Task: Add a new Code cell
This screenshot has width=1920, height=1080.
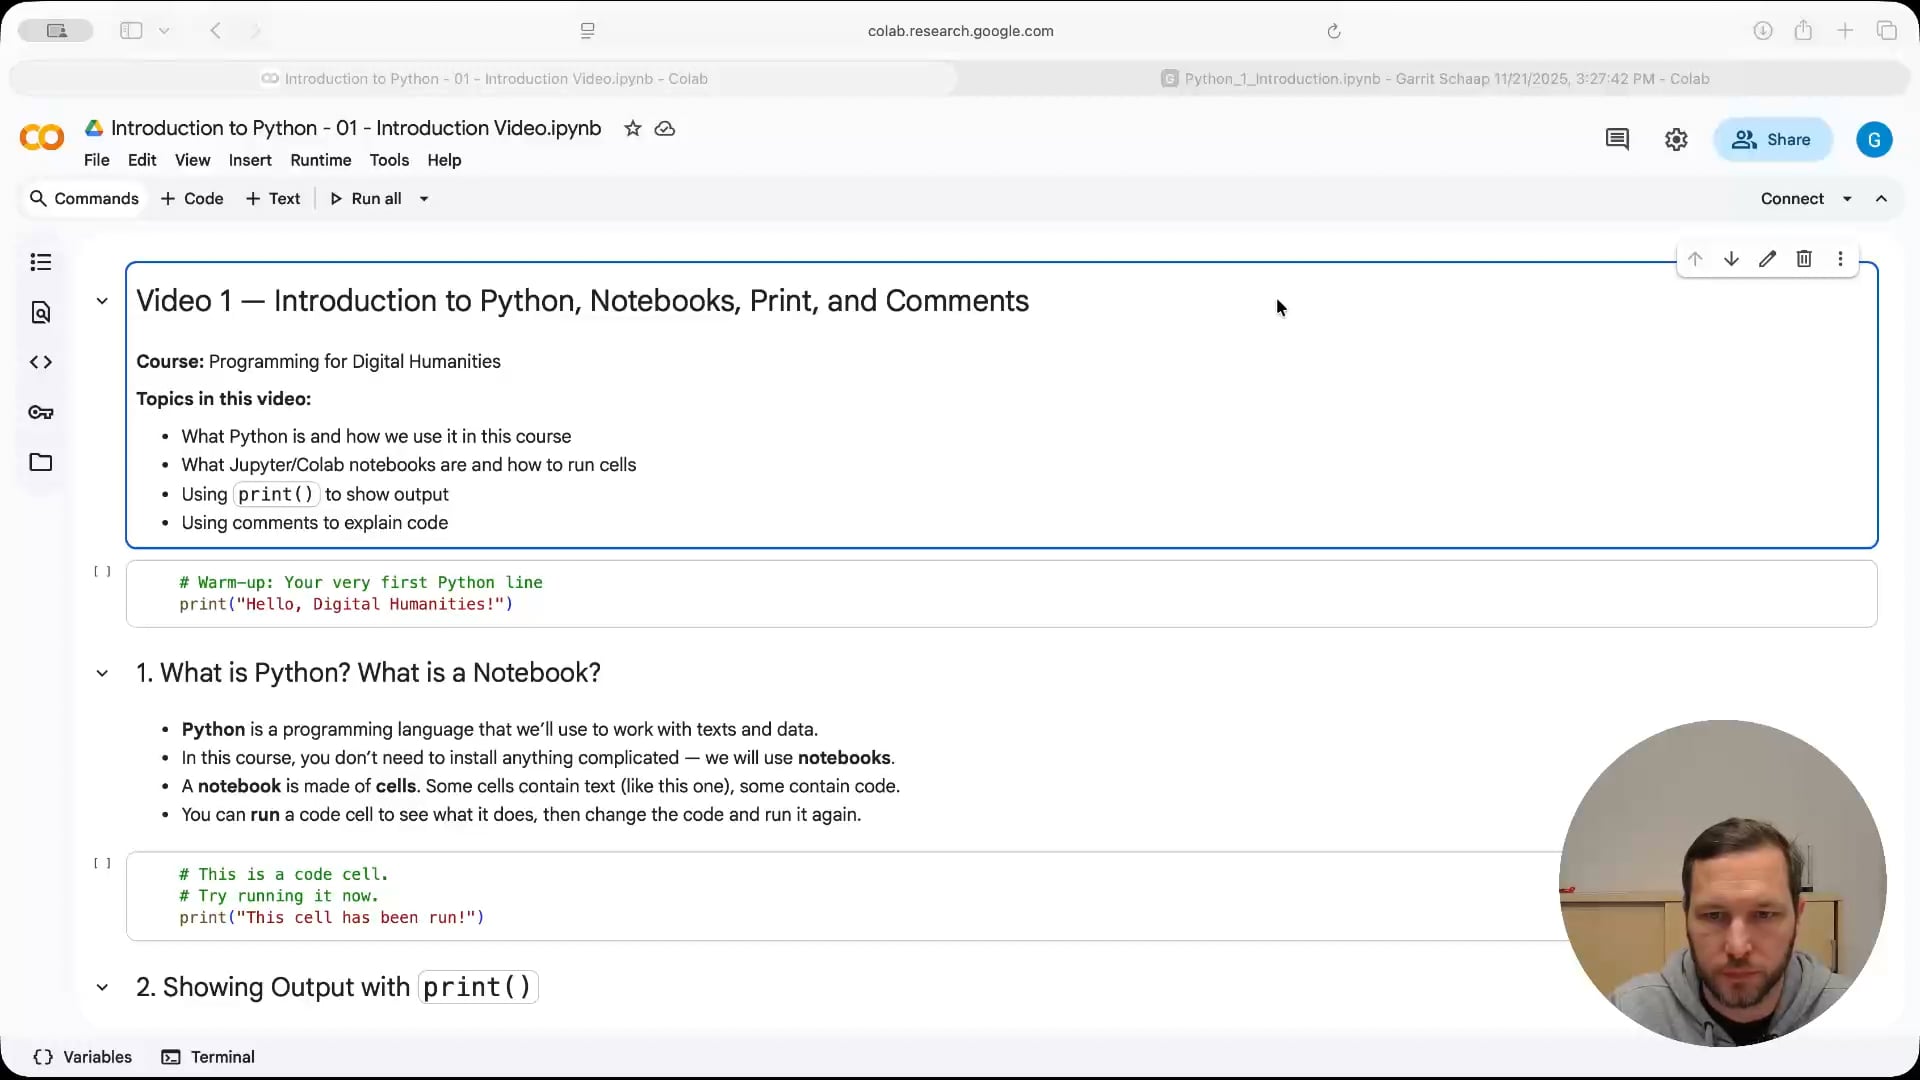Action: [192, 199]
